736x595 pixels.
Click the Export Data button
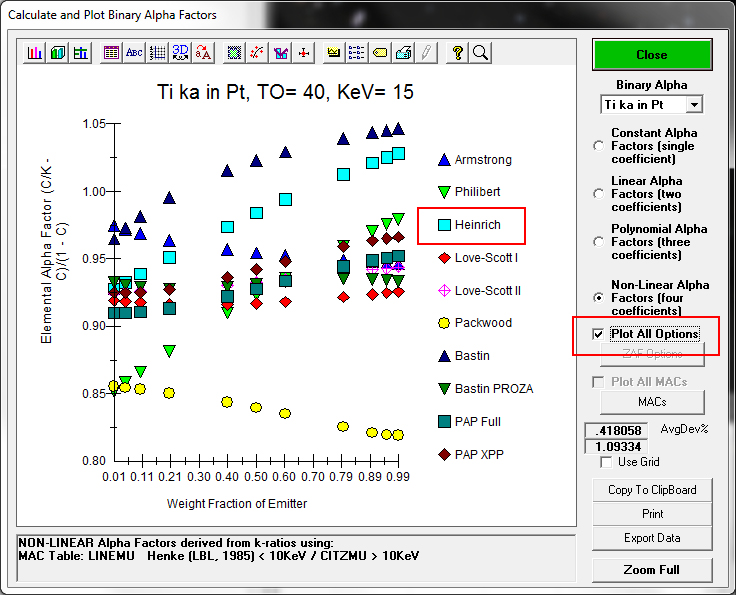652,538
